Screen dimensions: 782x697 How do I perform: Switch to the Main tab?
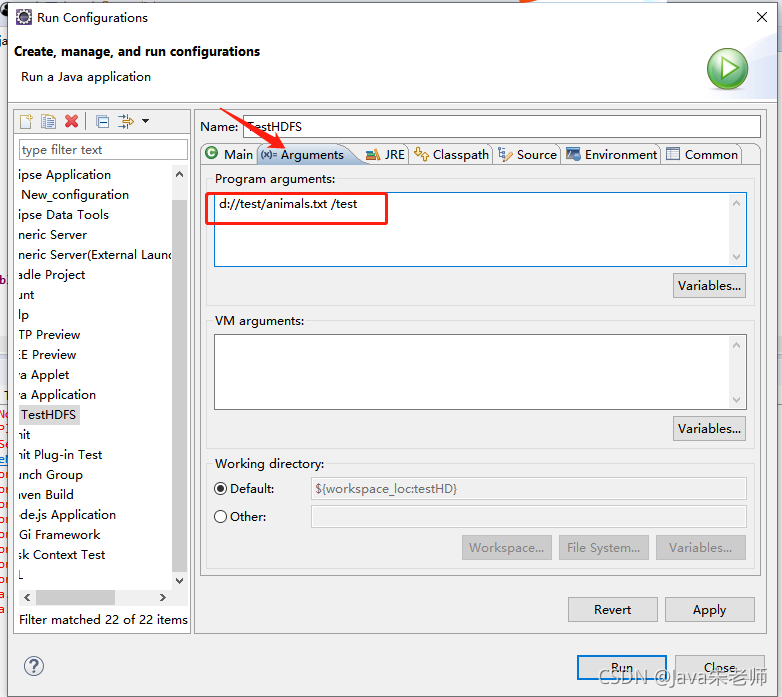(229, 155)
